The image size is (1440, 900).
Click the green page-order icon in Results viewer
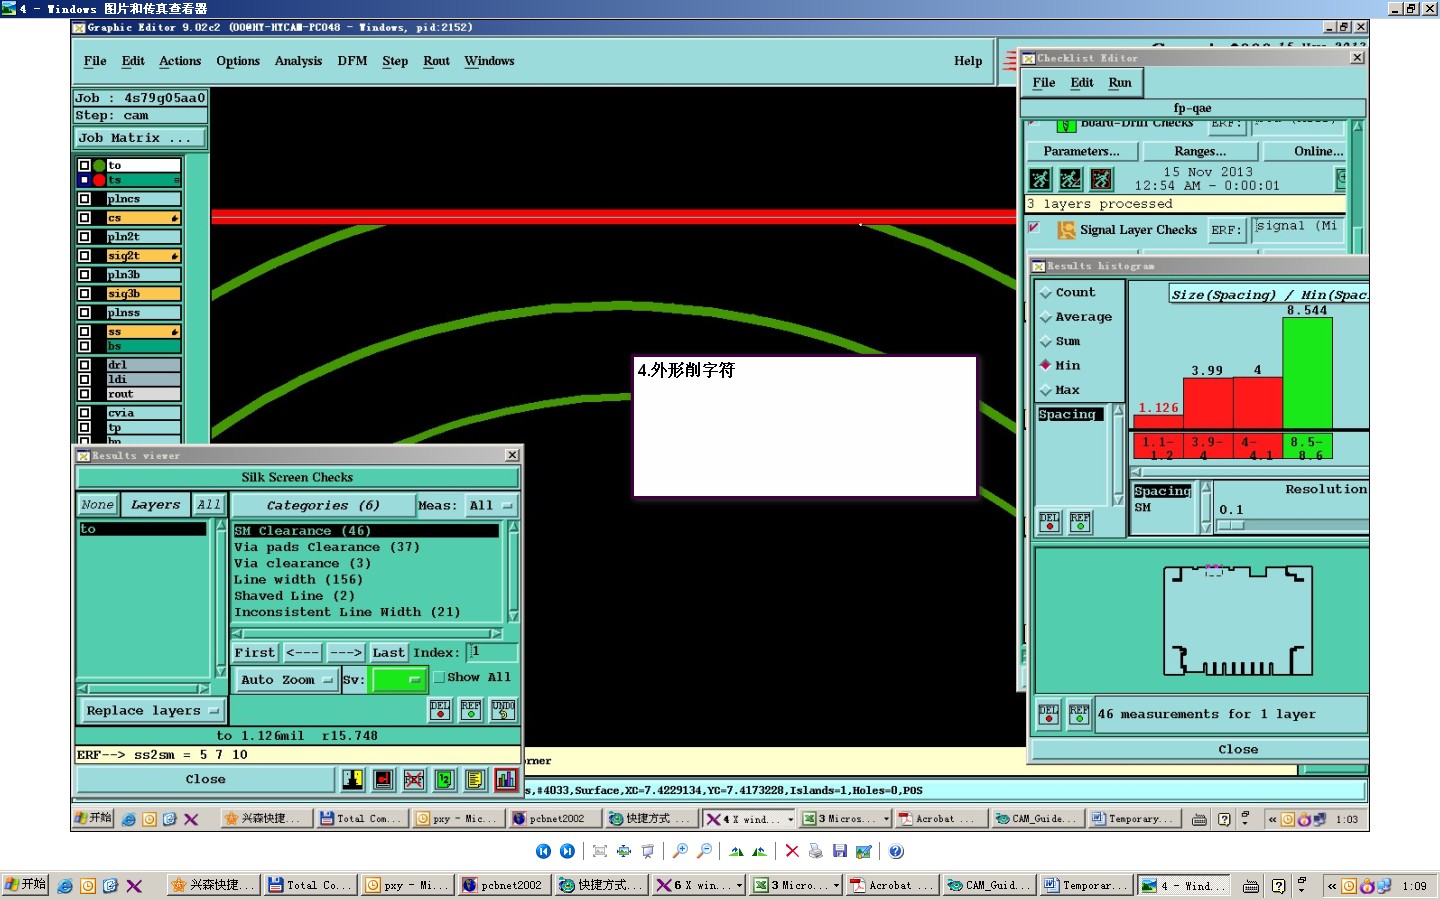[x=445, y=779]
